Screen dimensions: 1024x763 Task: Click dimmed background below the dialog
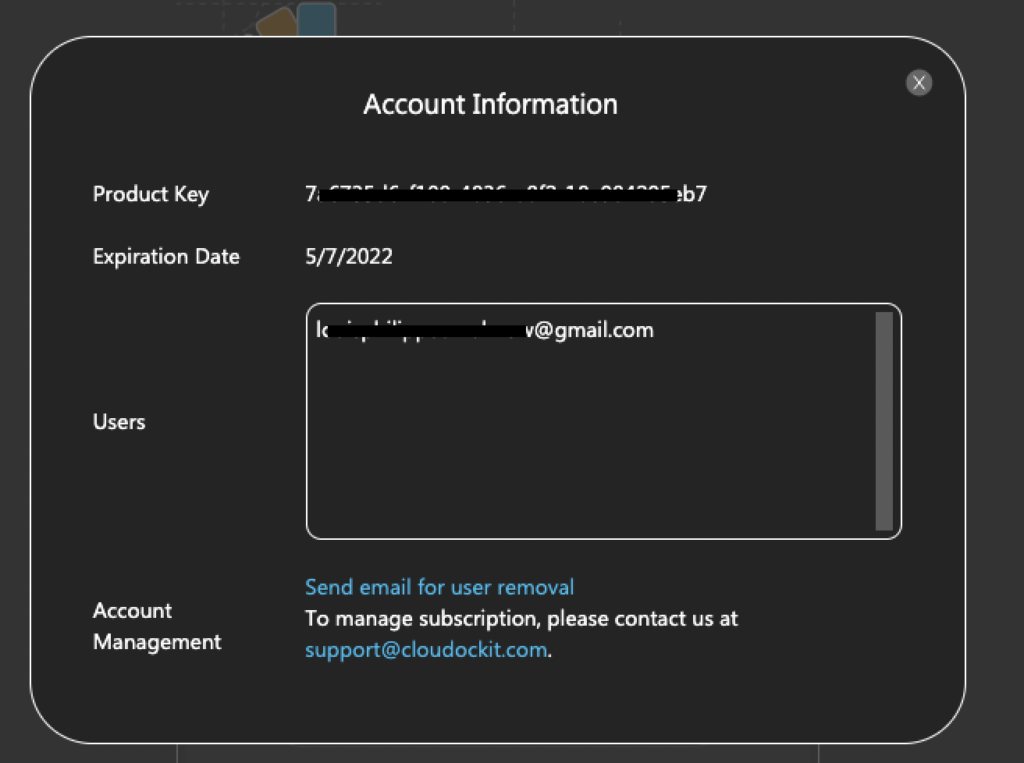click(x=496, y=754)
